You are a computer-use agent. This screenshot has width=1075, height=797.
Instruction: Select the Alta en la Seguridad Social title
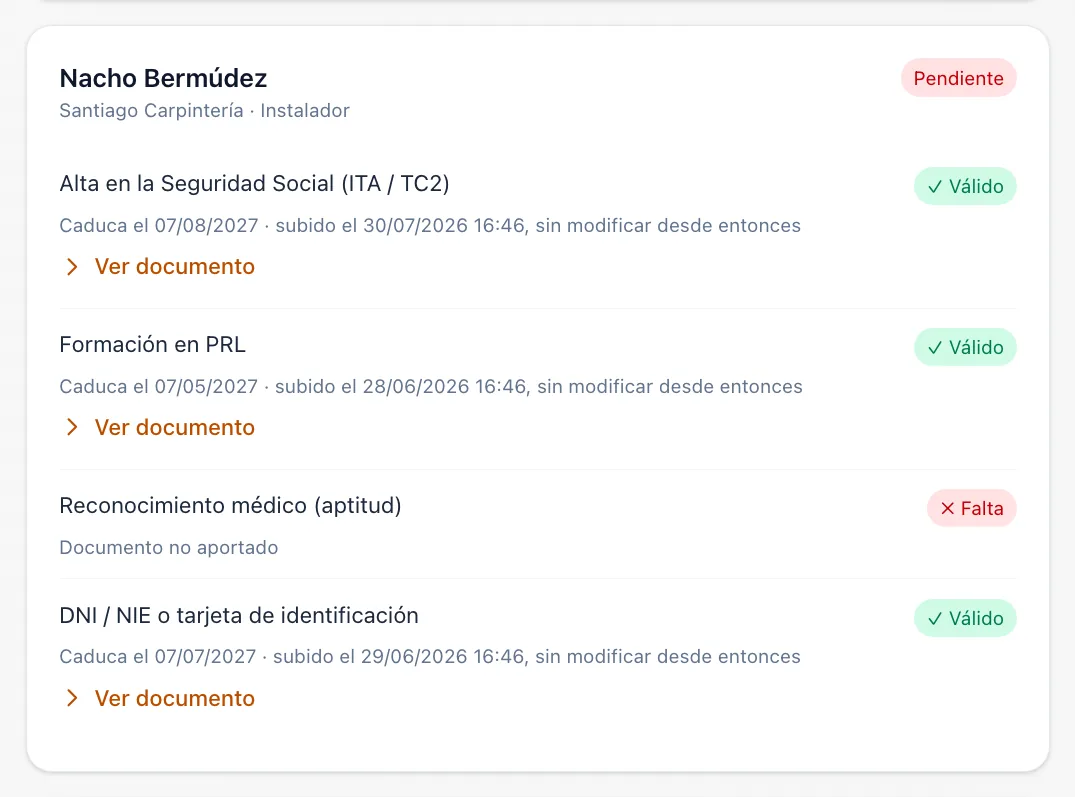254,184
